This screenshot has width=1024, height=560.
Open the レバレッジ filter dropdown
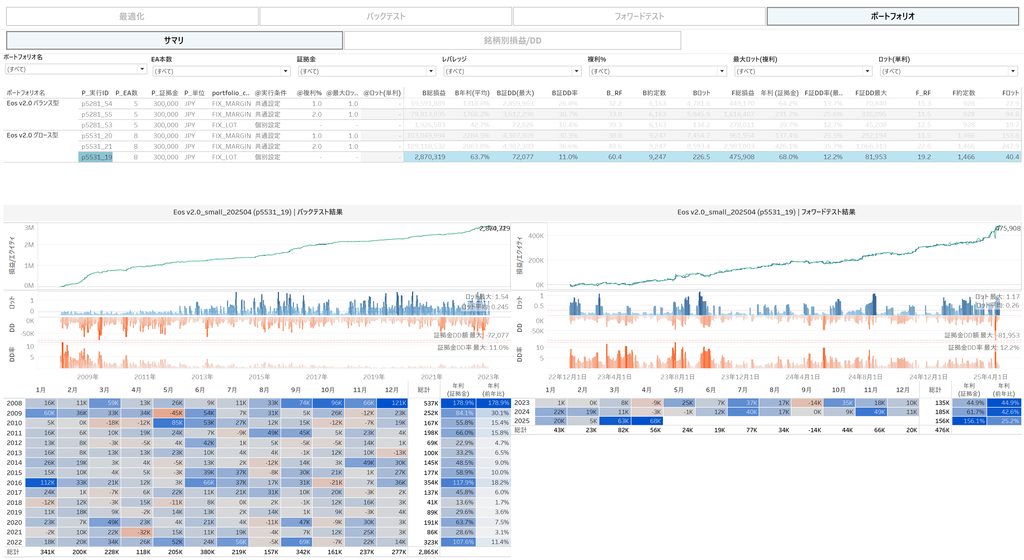click(x=510, y=71)
